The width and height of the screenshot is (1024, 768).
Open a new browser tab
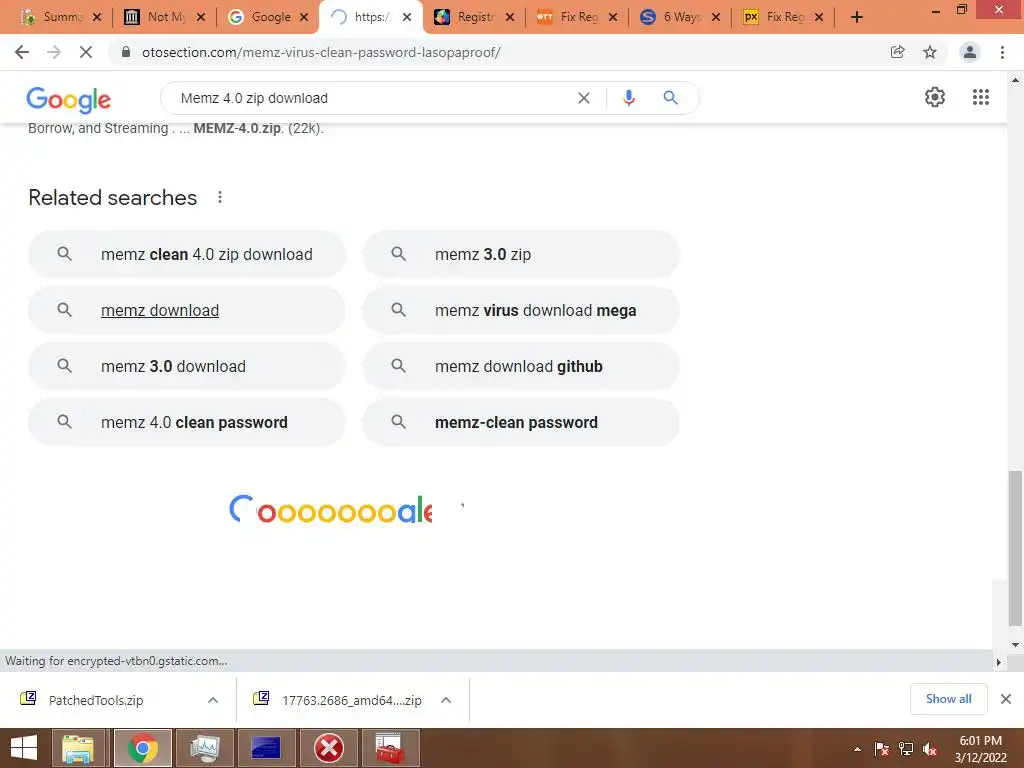pos(857,17)
